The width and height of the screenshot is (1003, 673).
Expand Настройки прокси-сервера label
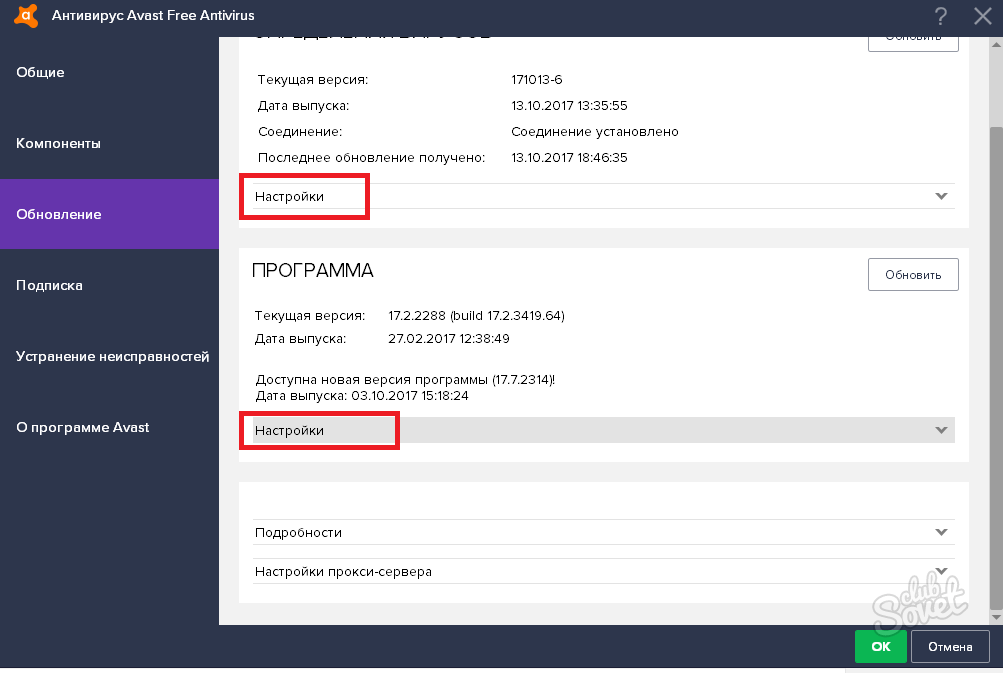[343, 572]
